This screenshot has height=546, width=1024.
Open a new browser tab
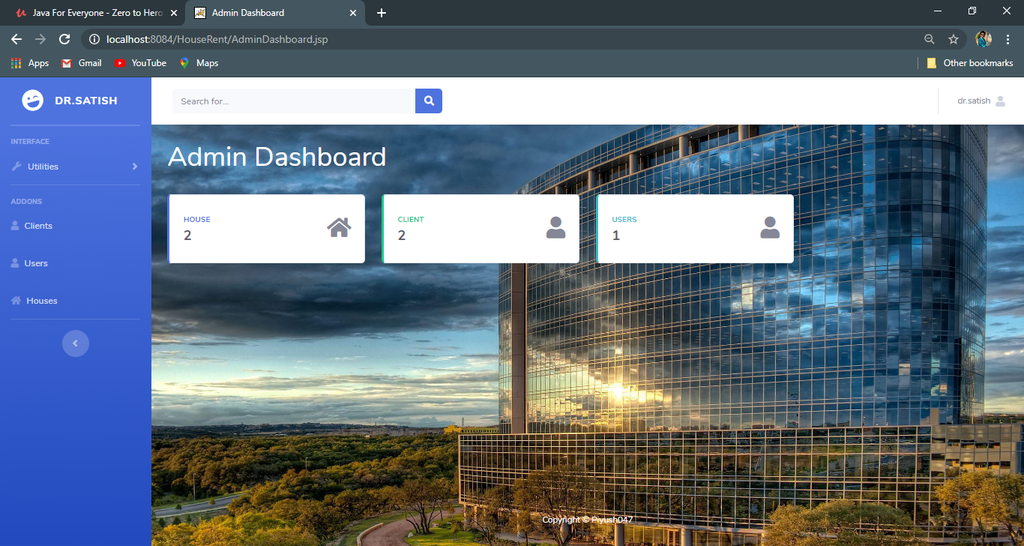pos(381,12)
